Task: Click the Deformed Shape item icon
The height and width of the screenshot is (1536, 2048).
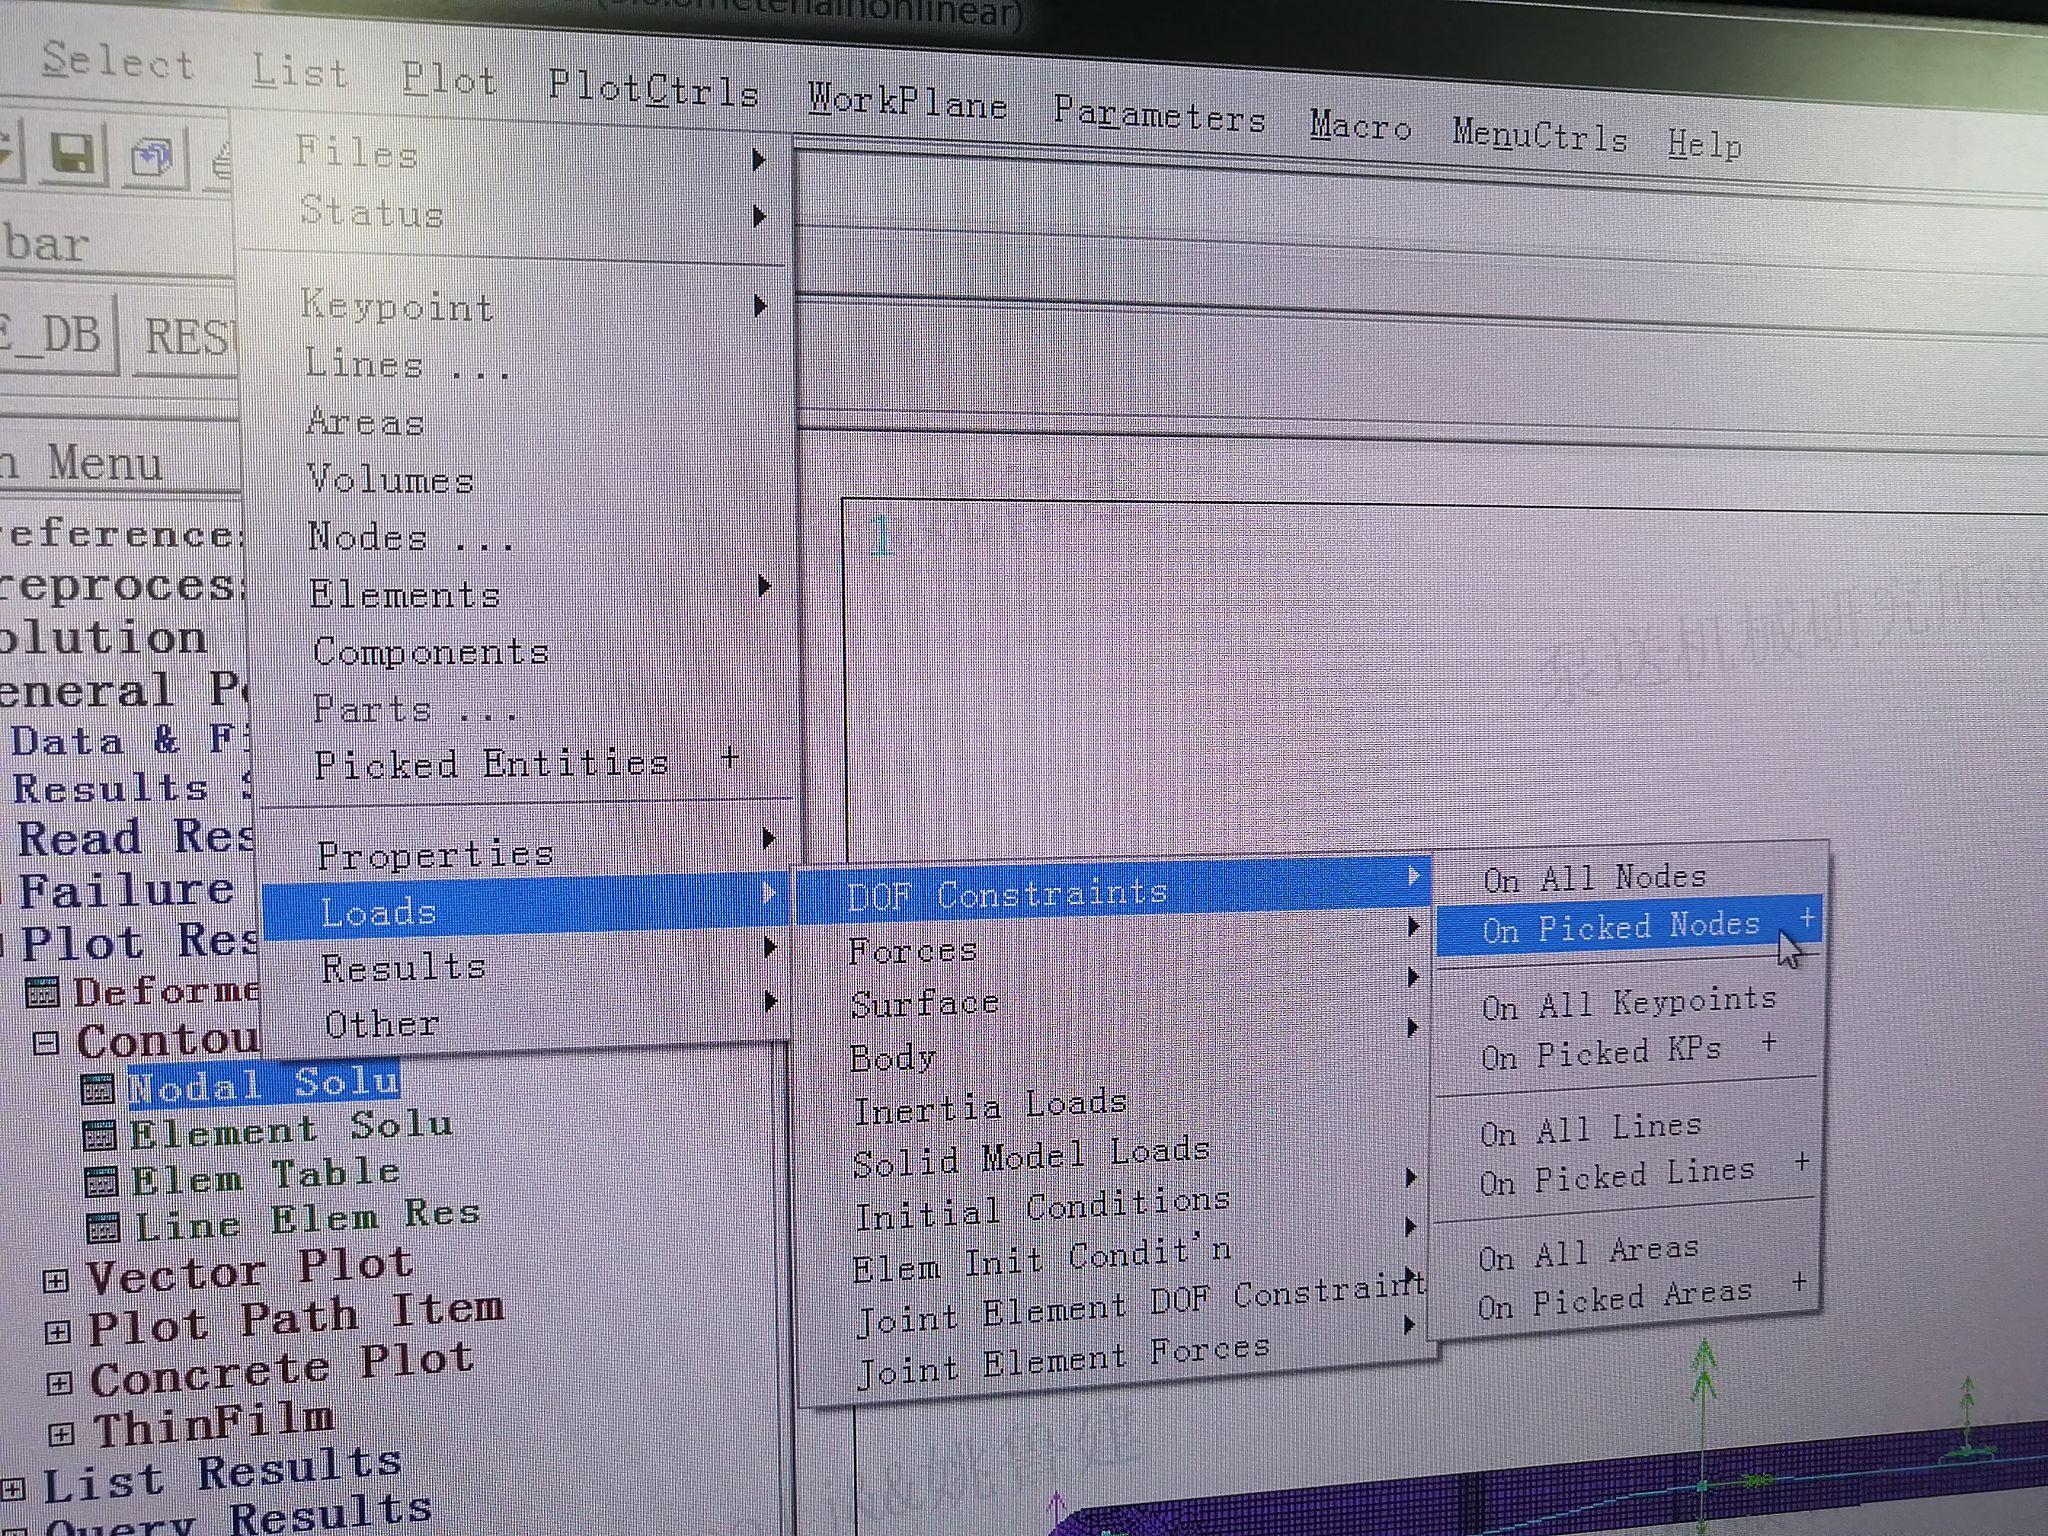Action: tap(43, 992)
